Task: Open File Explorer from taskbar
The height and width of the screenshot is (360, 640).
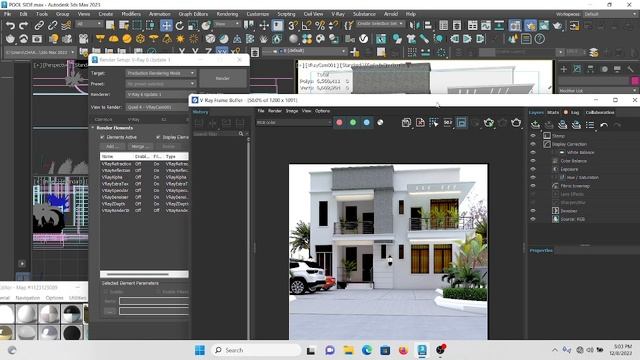Action: pos(348,350)
